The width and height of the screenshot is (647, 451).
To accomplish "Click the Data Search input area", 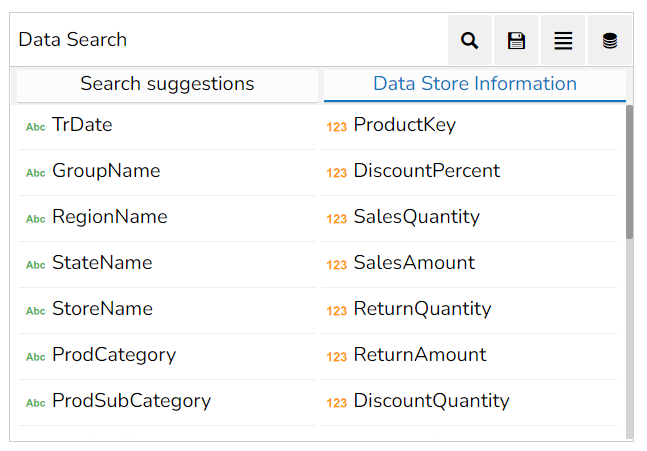I will [229, 40].
